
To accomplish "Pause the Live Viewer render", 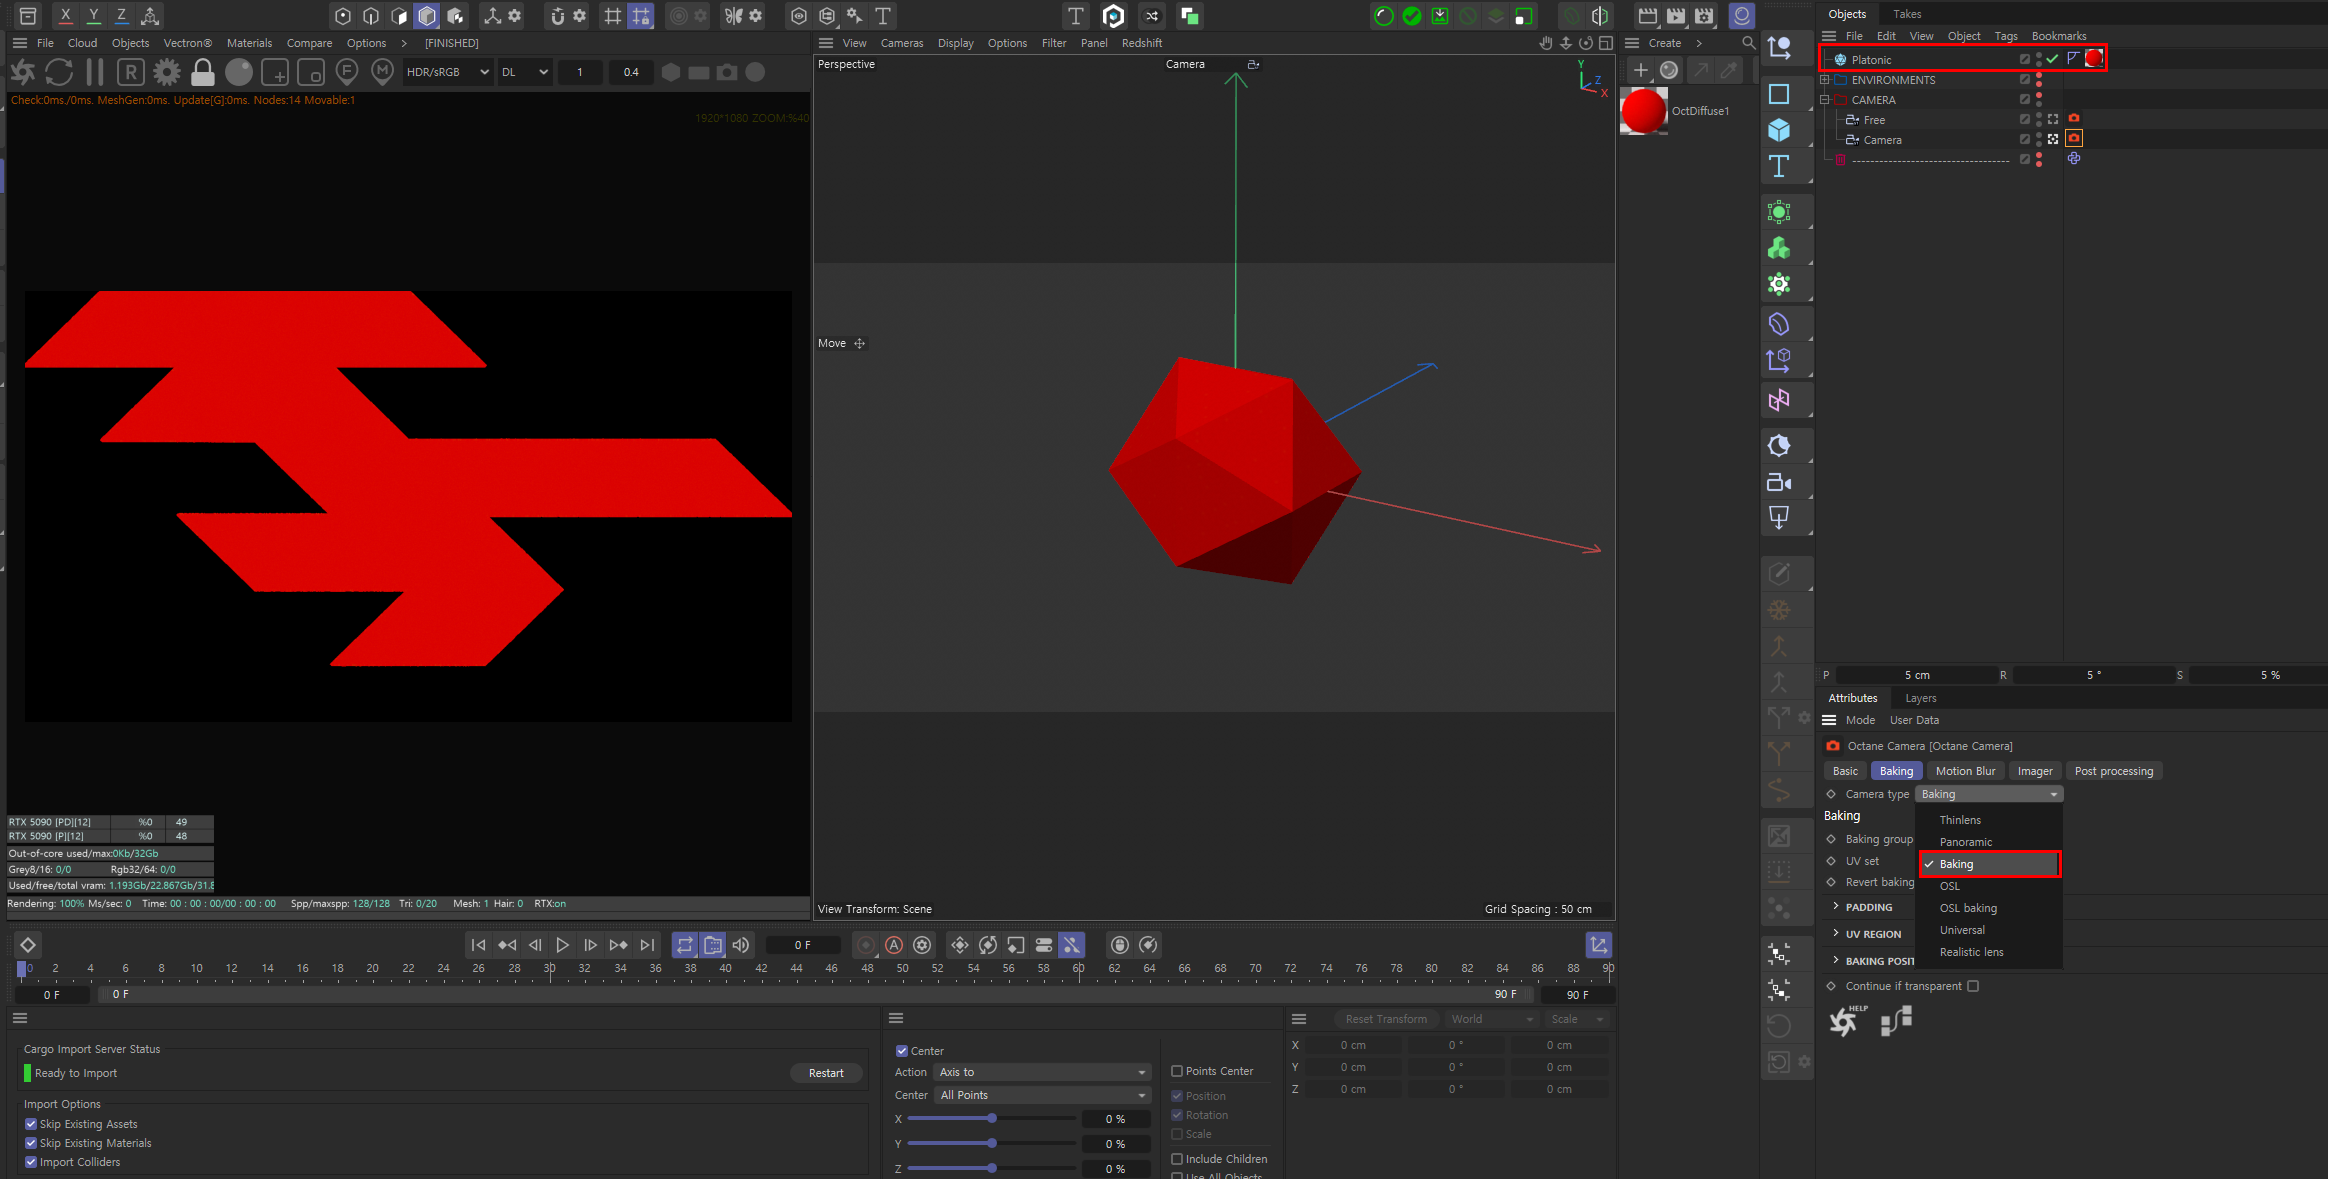I will [x=95, y=72].
